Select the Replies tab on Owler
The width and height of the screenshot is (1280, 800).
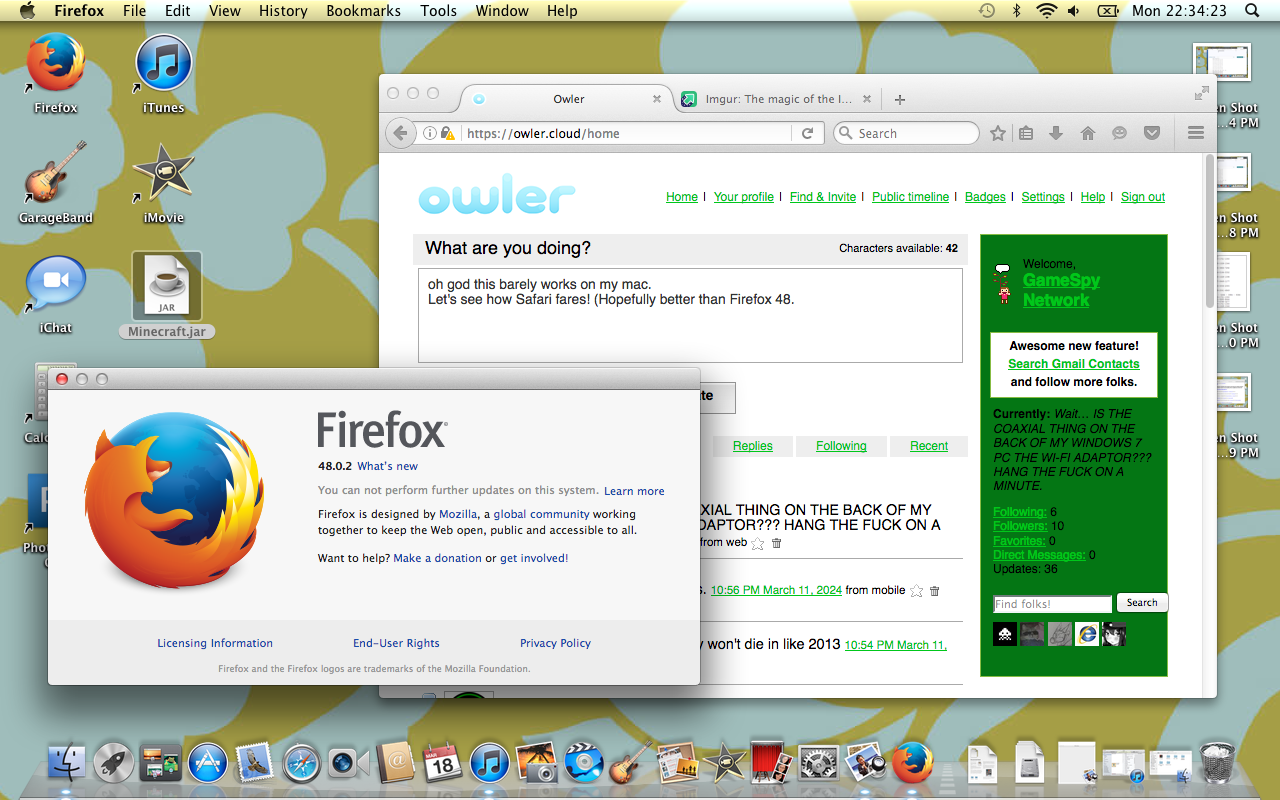[x=752, y=446]
